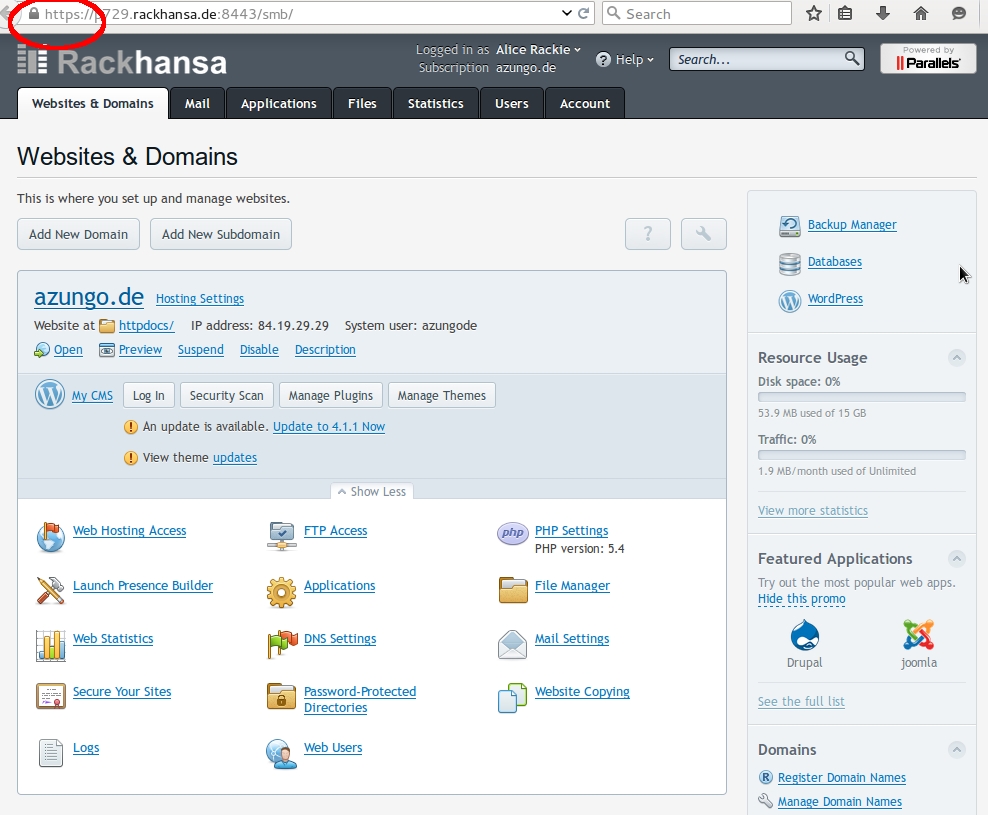
Task: Click the Secure Your Sites certificate icon
Action: pyautogui.click(x=51, y=697)
